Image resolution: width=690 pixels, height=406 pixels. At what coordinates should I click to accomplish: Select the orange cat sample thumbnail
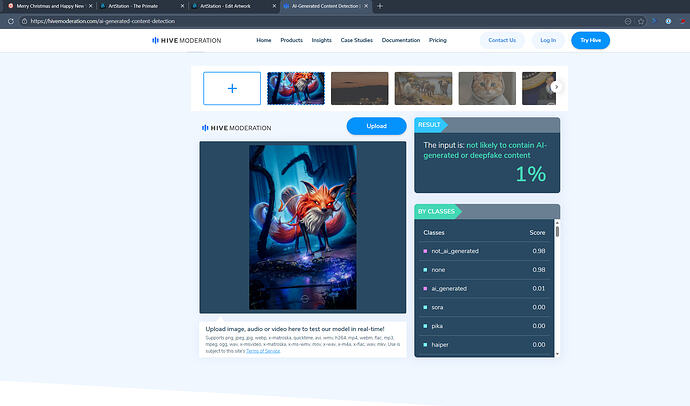tap(487, 88)
